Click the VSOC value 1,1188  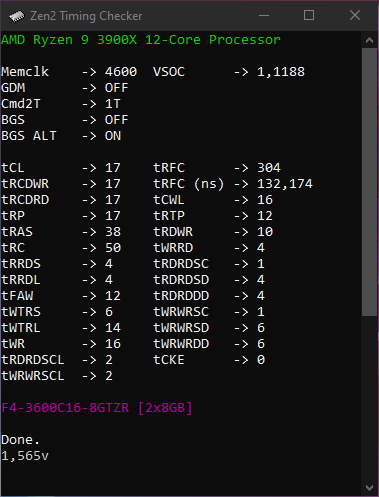(281, 72)
